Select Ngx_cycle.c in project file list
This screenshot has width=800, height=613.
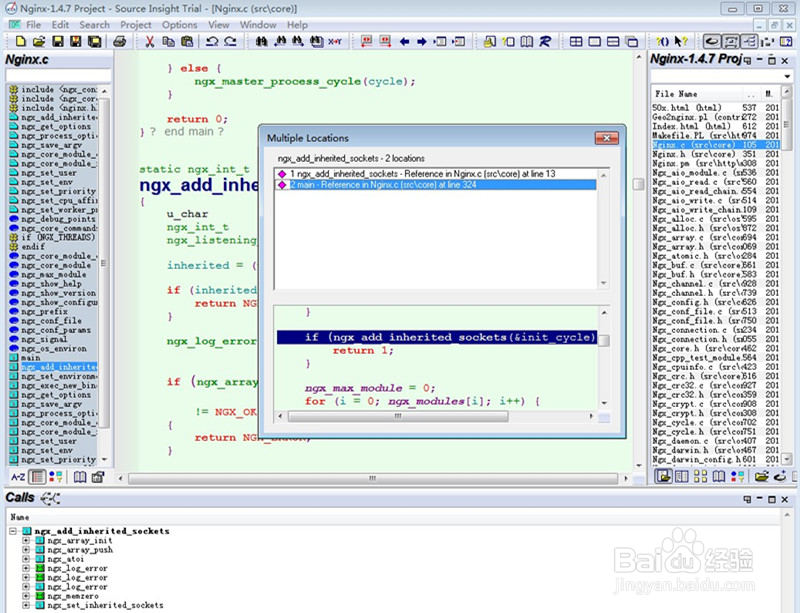pos(715,423)
